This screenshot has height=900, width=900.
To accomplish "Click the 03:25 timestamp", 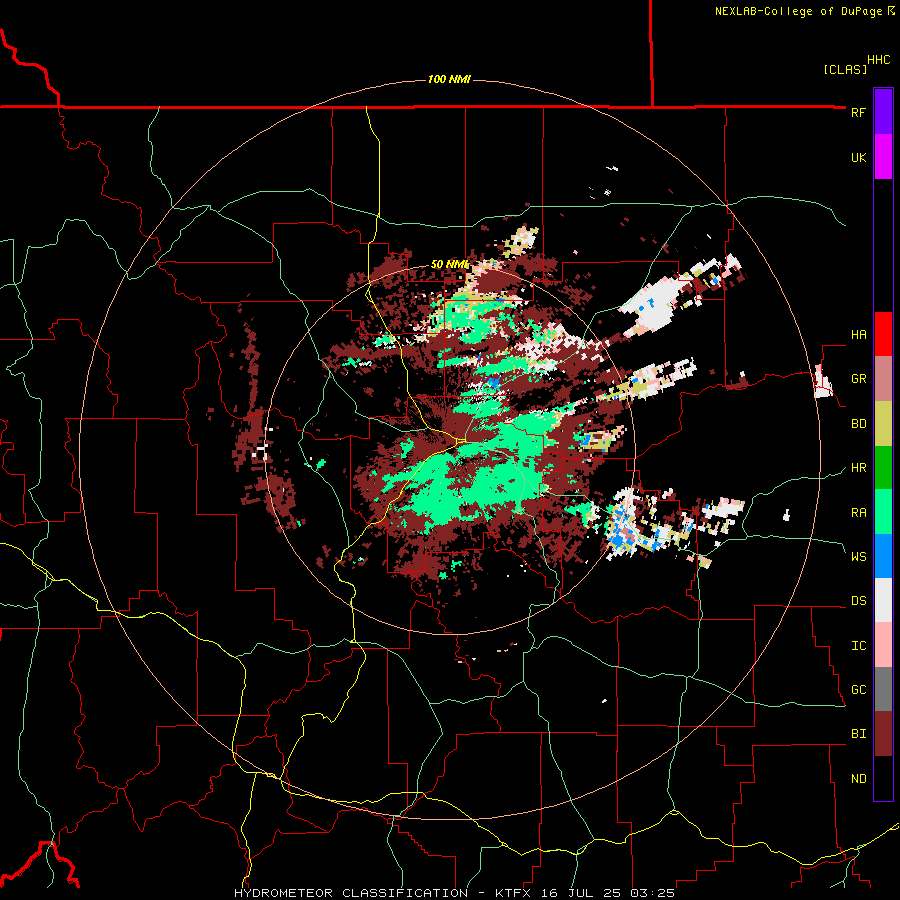I will [x=652, y=893].
